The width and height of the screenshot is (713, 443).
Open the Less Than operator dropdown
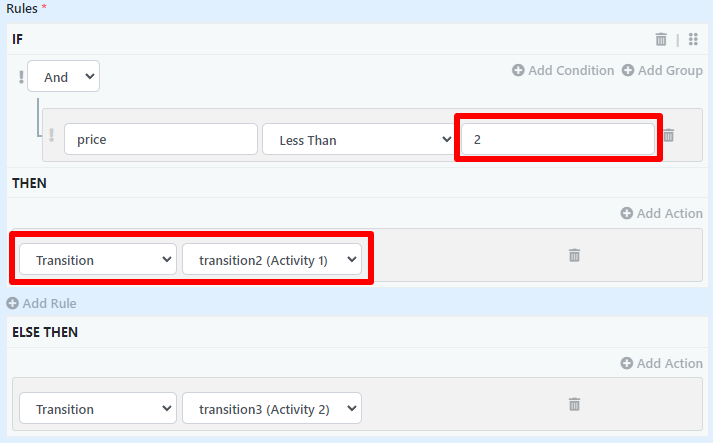pyautogui.click(x=358, y=140)
